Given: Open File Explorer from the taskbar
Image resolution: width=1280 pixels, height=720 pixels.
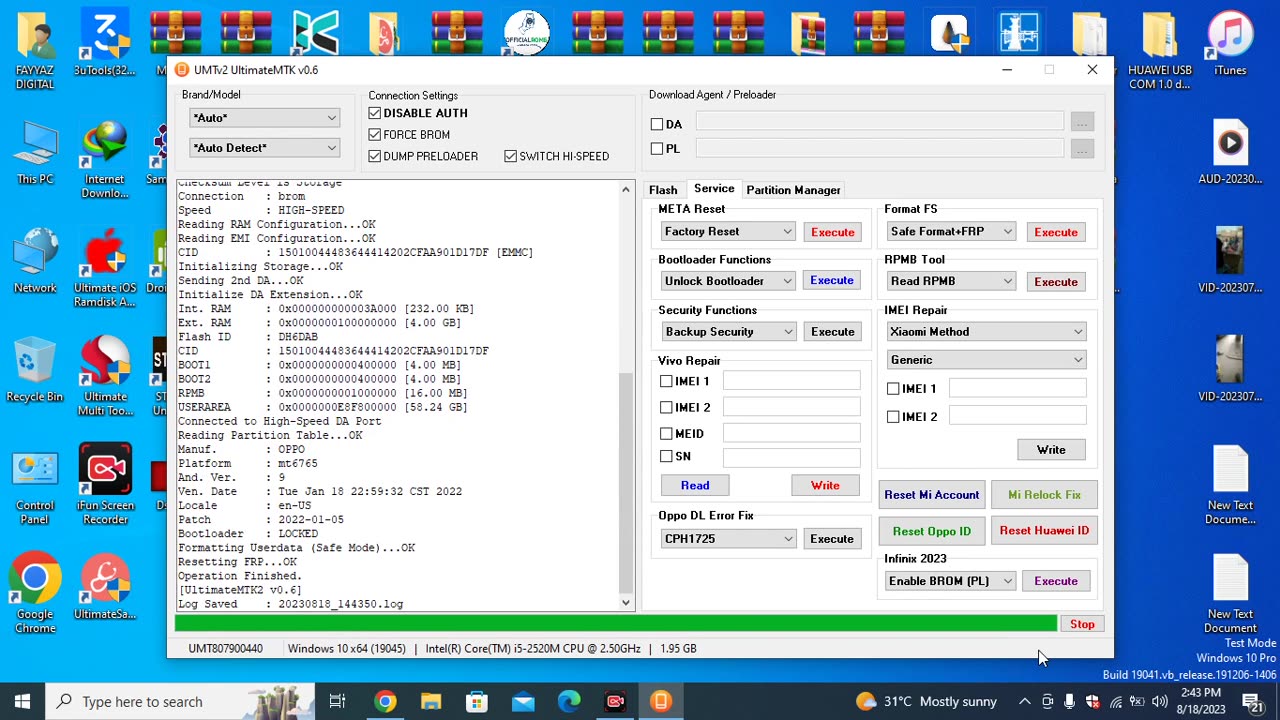Looking at the screenshot, I should coord(431,702).
